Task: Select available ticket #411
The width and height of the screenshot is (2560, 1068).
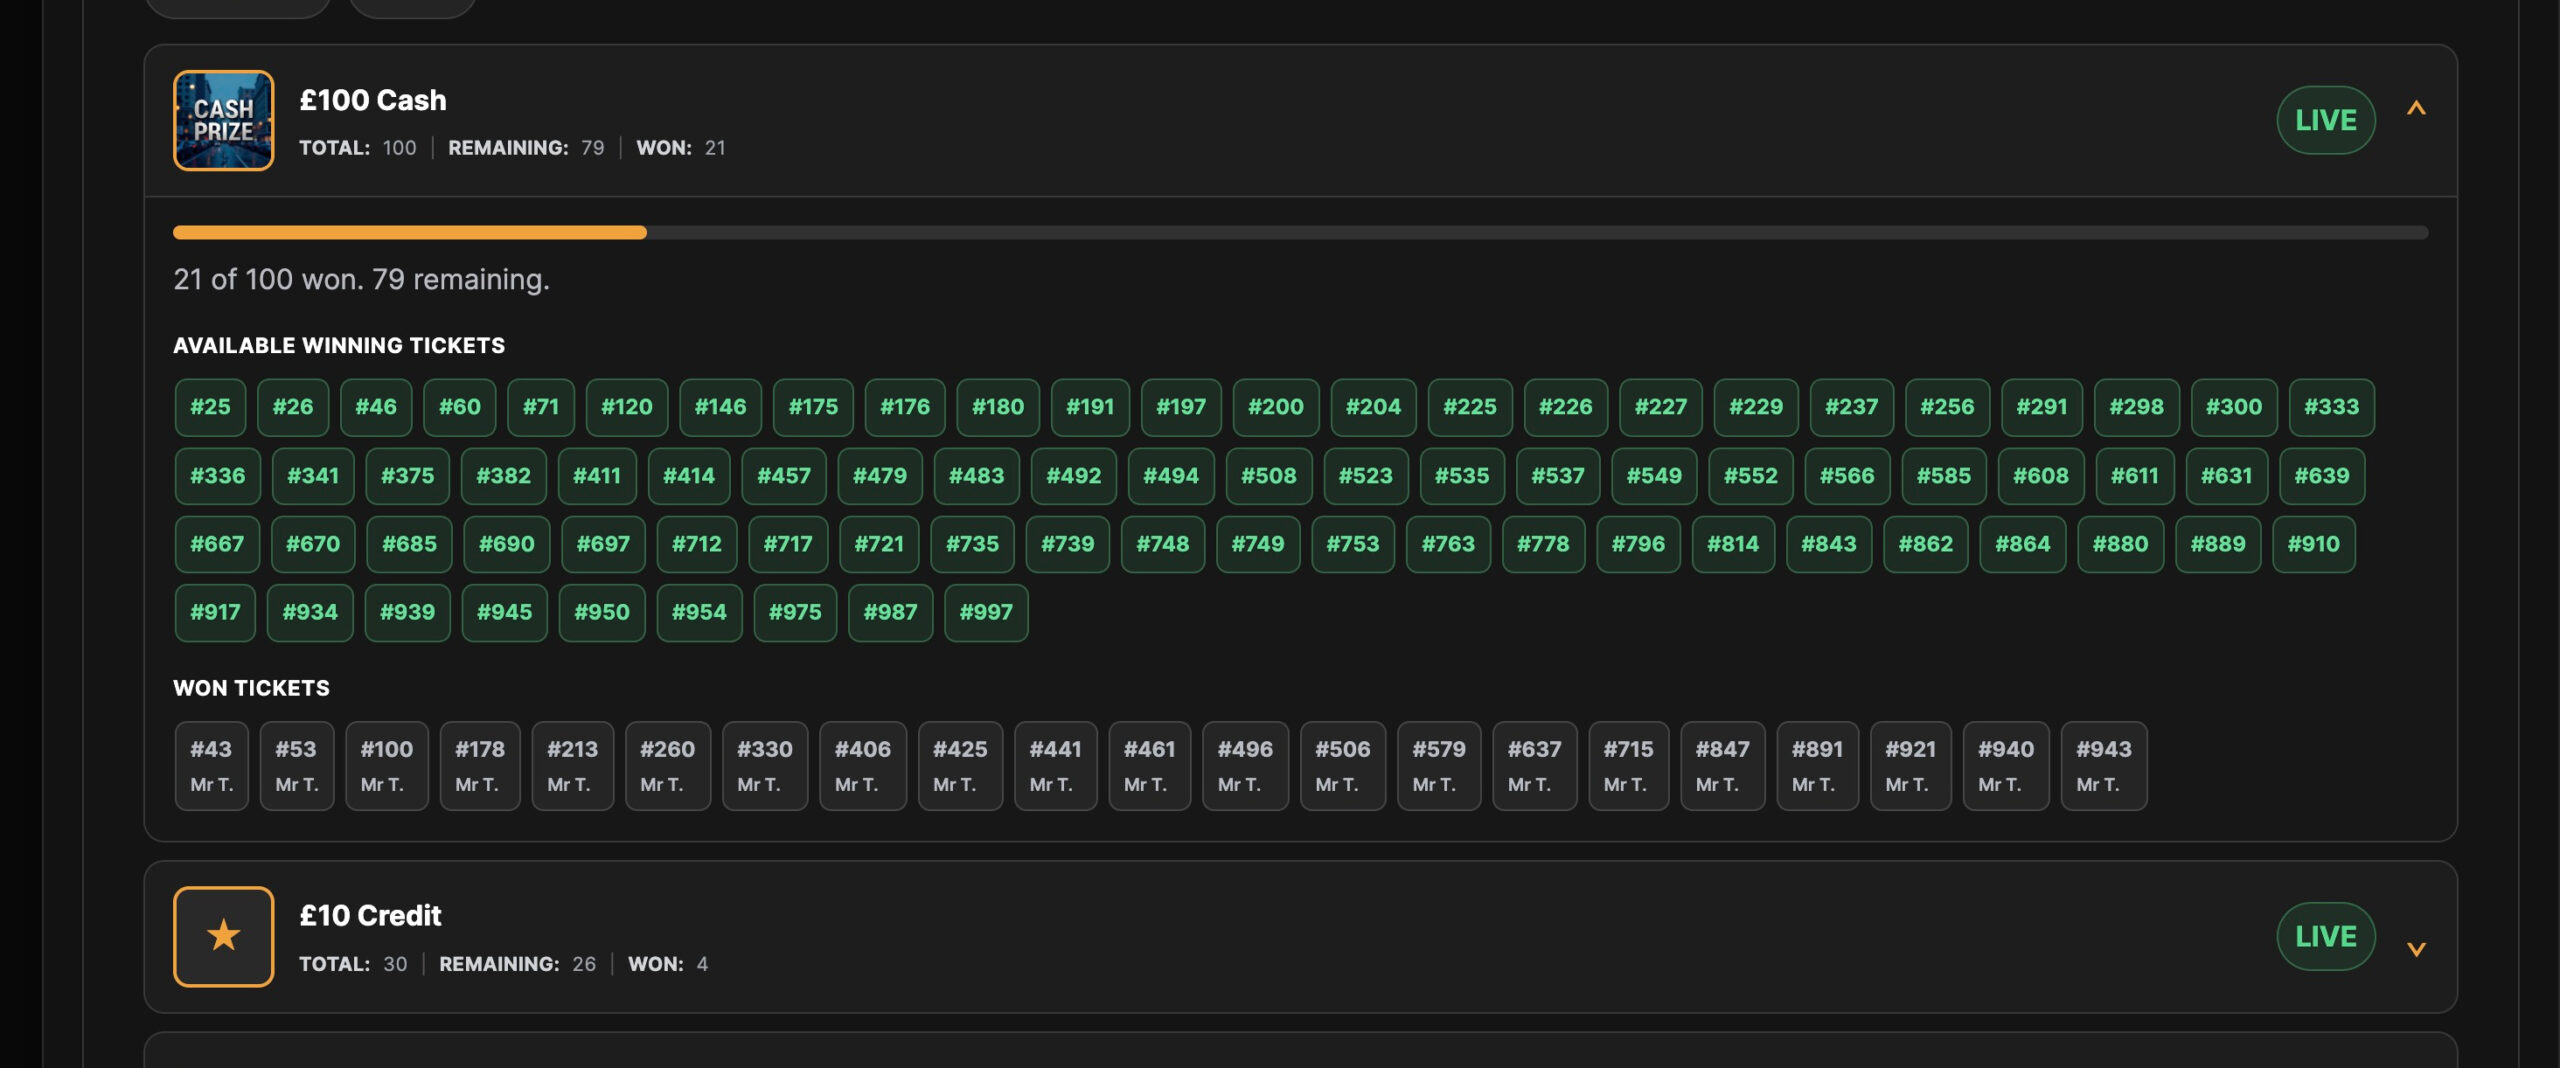Action: (597, 476)
